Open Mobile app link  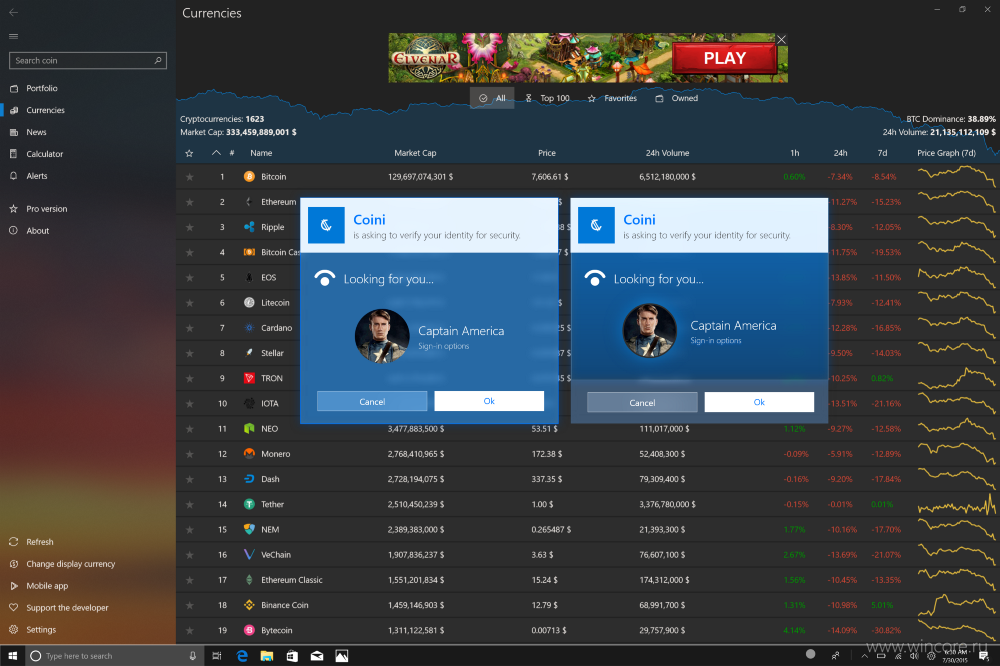coord(47,586)
